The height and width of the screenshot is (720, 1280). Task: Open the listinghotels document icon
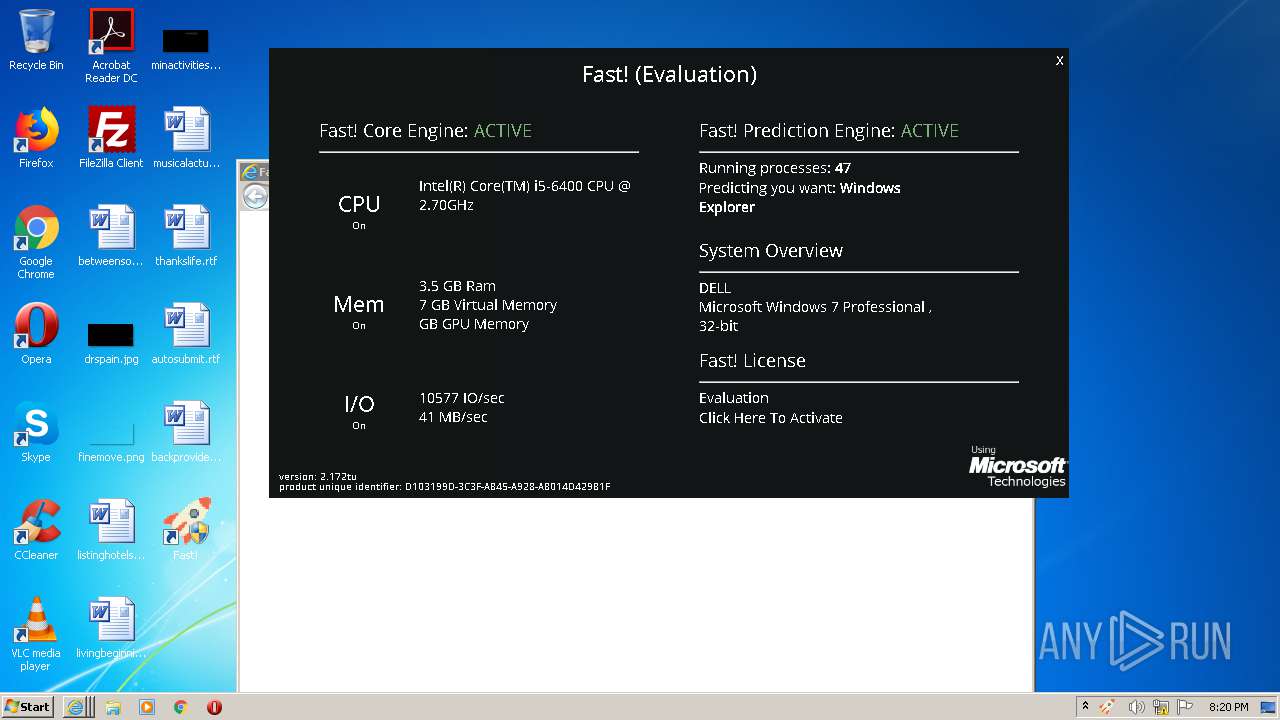(111, 530)
